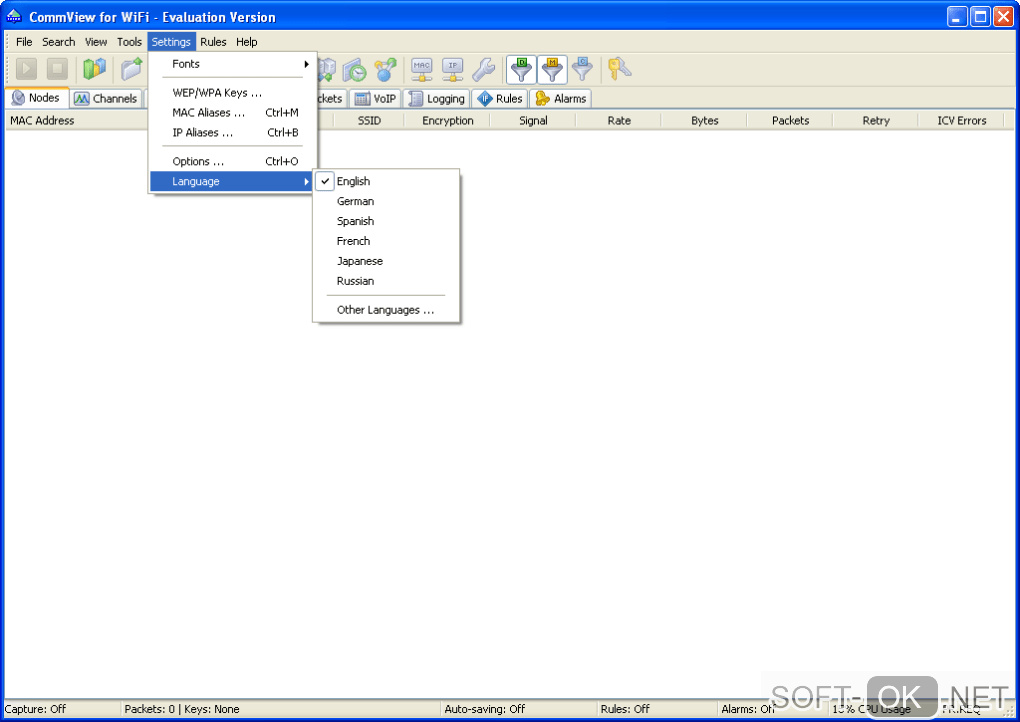
Task: Expand the Fonts submenu
Action: point(232,64)
